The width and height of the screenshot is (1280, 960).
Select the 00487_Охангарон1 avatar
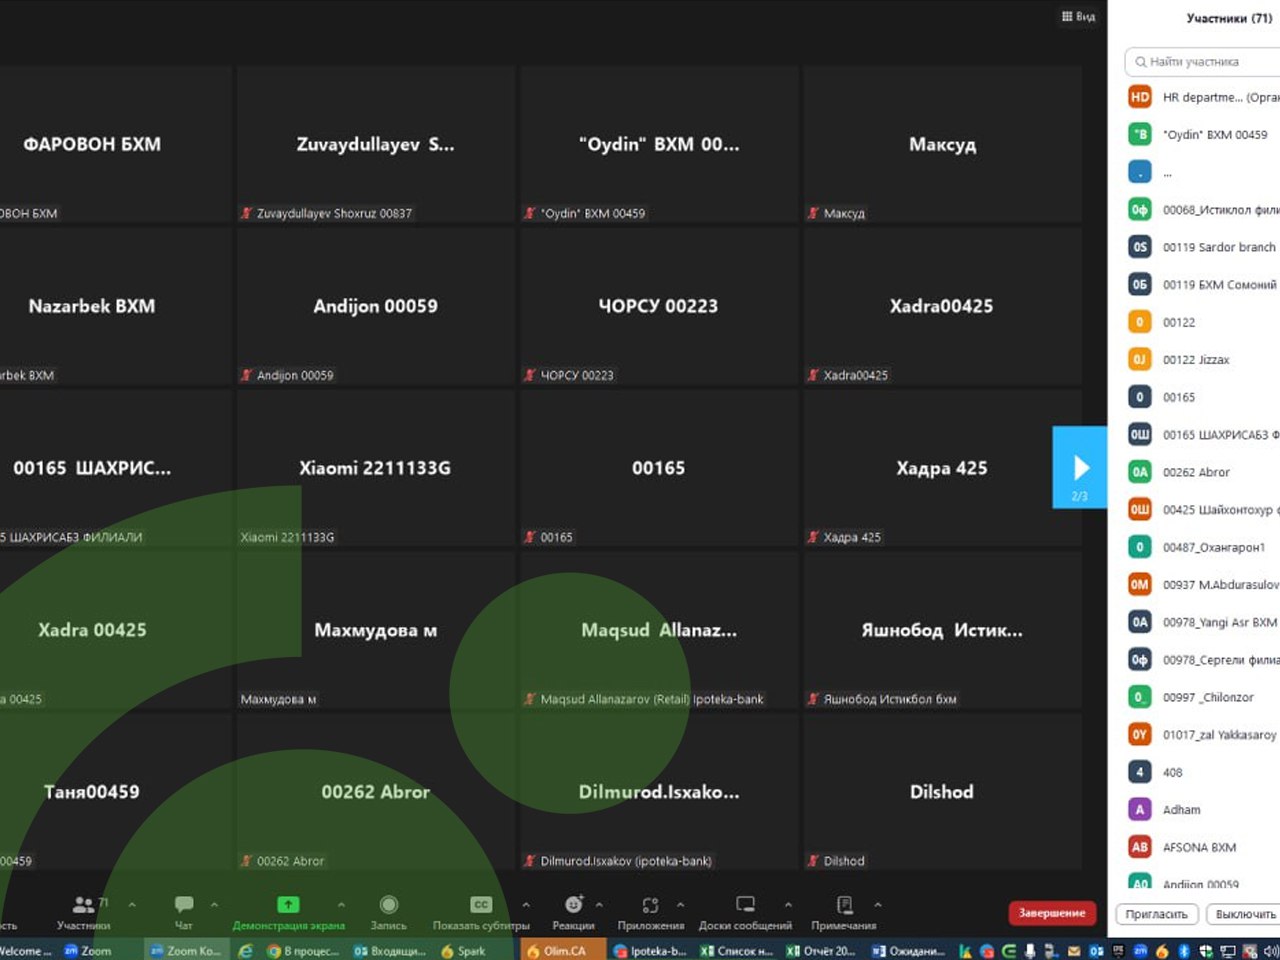pyautogui.click(x=1140, y=547)
